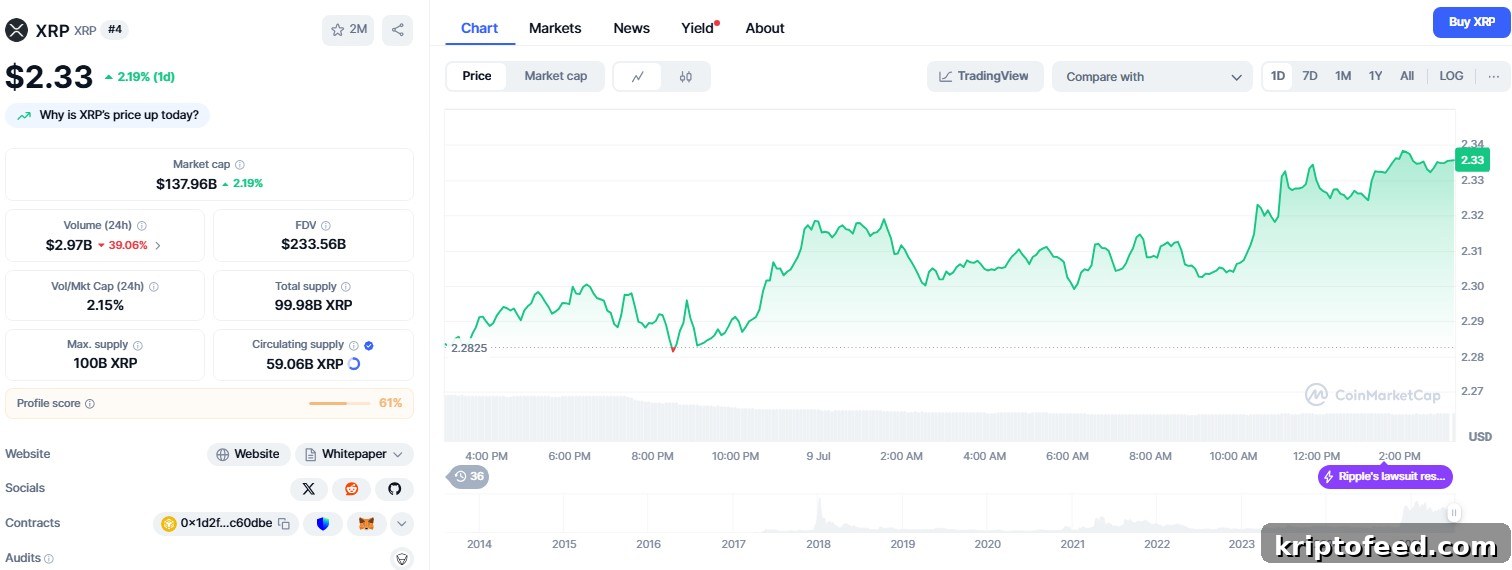Open the About tab
The width and height of the screenshot is (1512, 570).
pos(765,28)
